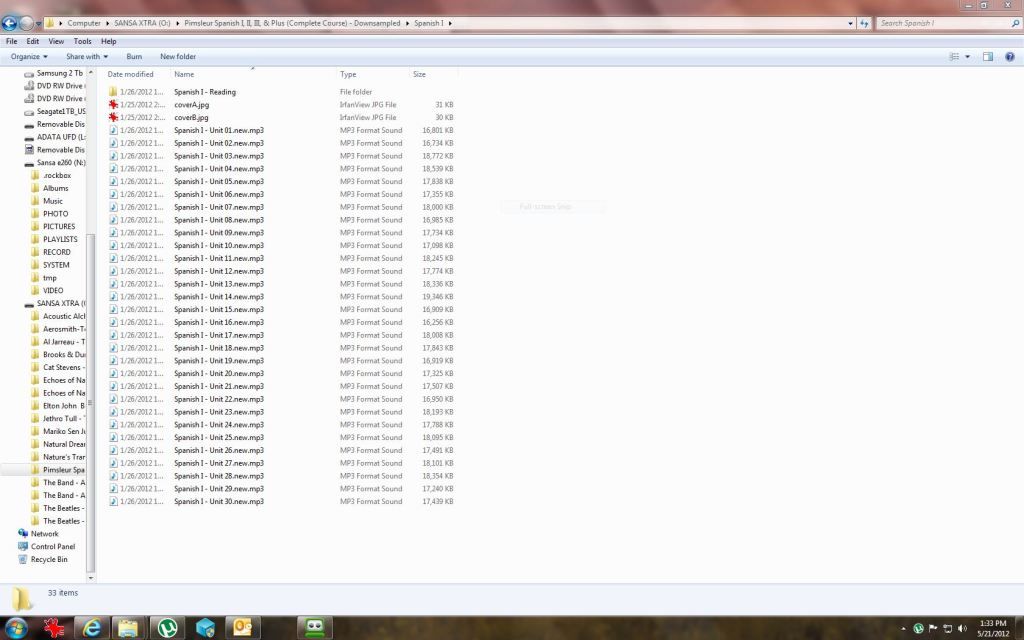
Task: Open Outlook from the taskbar
Action: pos(242,628)
